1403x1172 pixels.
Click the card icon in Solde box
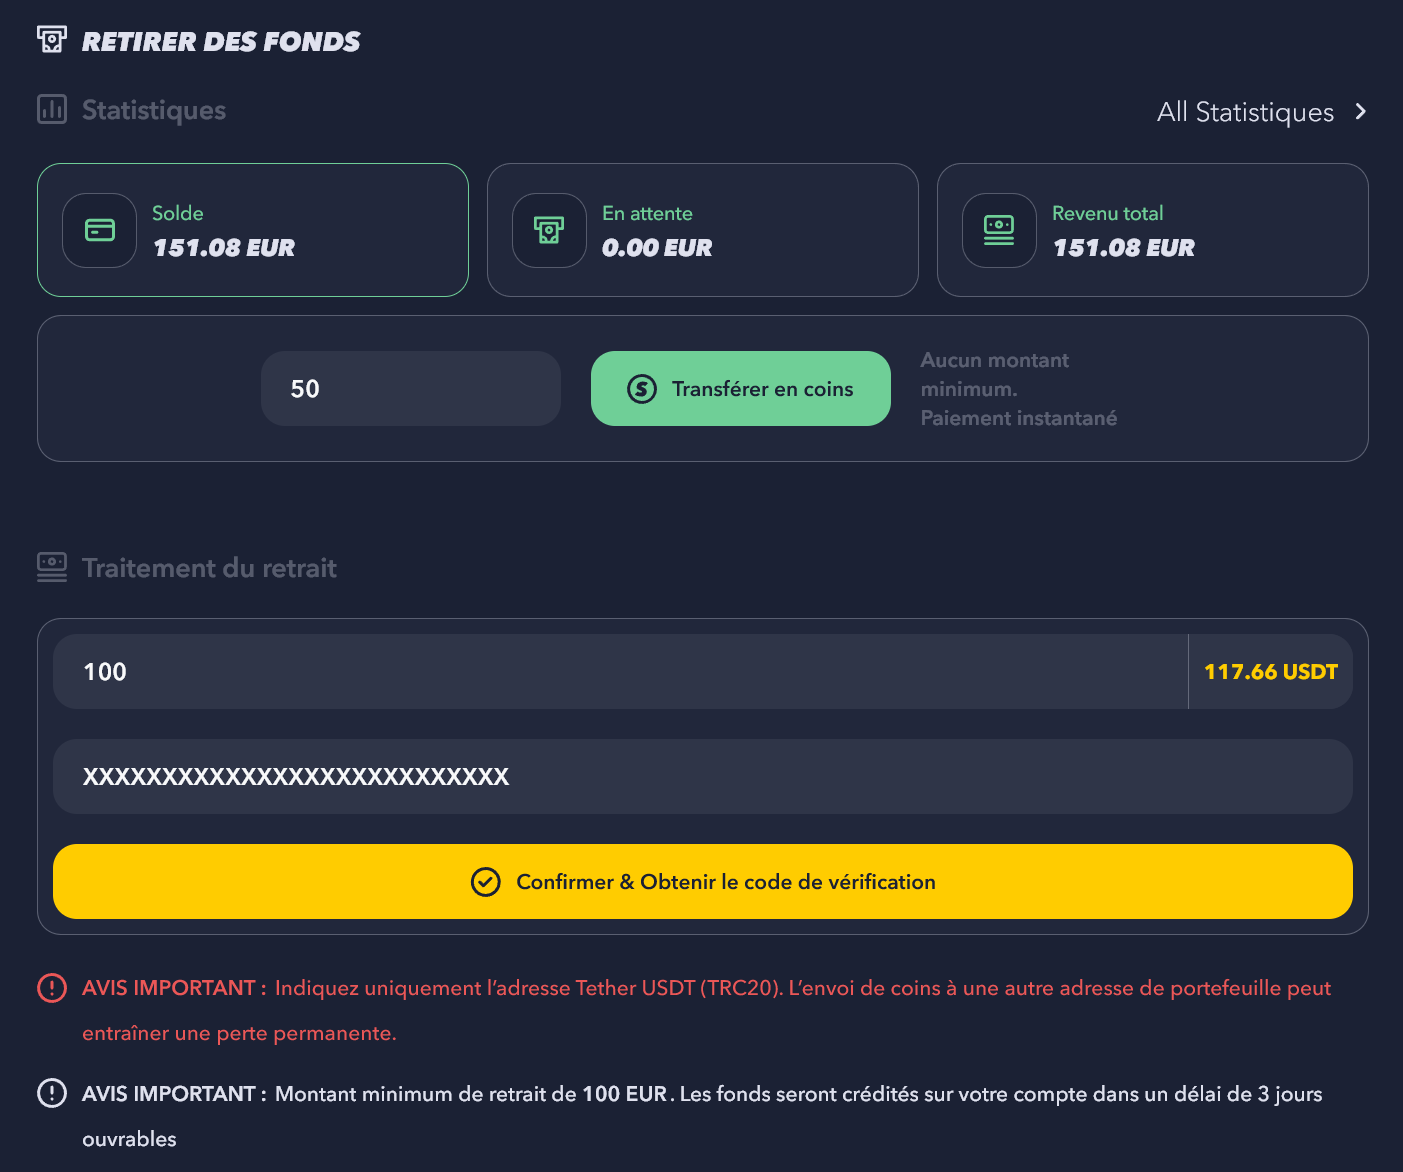click(x=100, y=230)
